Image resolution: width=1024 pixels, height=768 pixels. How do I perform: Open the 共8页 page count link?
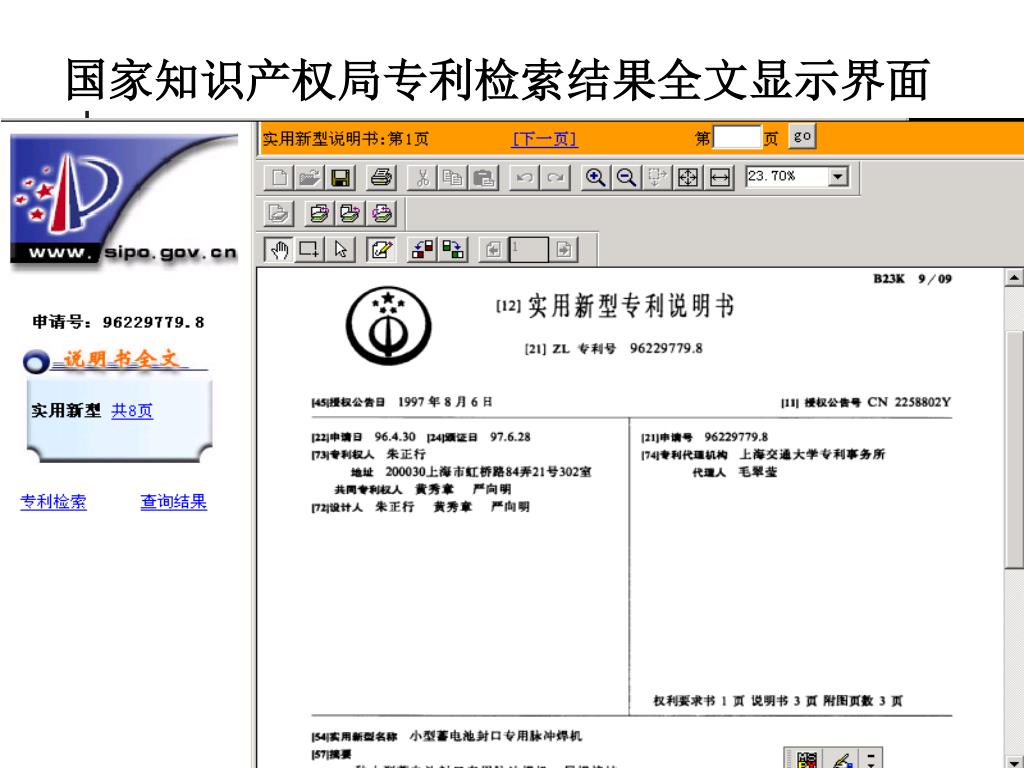(x=132, y=411)
